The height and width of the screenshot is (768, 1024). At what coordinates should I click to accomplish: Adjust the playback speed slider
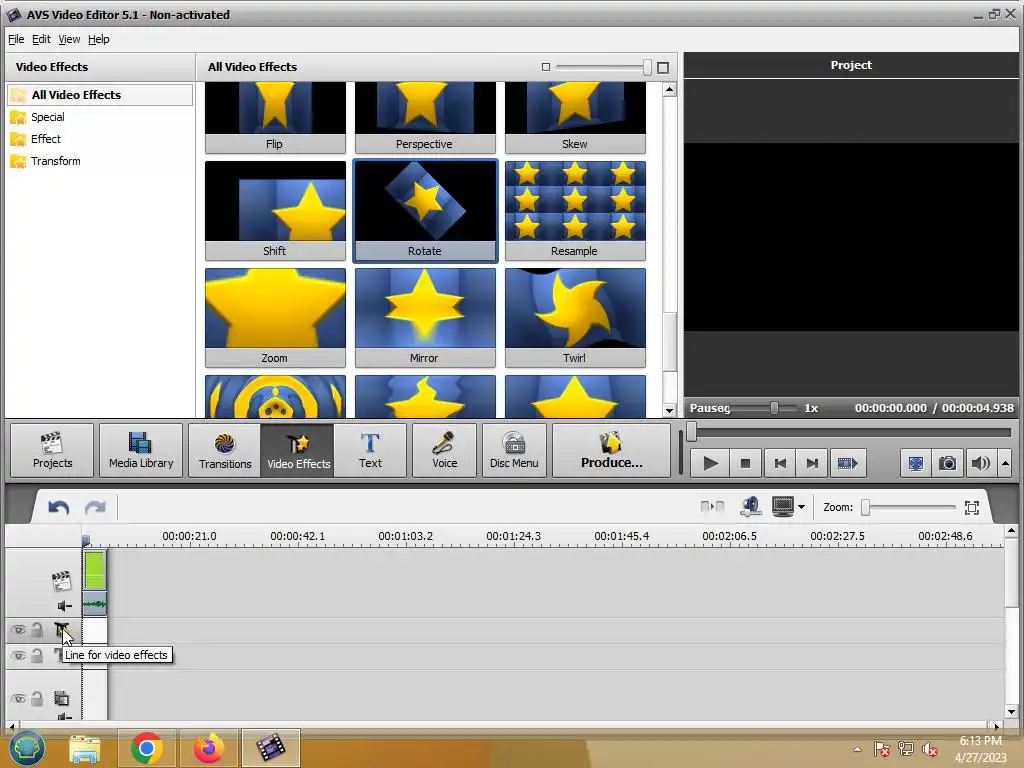(x=775, y=408)
